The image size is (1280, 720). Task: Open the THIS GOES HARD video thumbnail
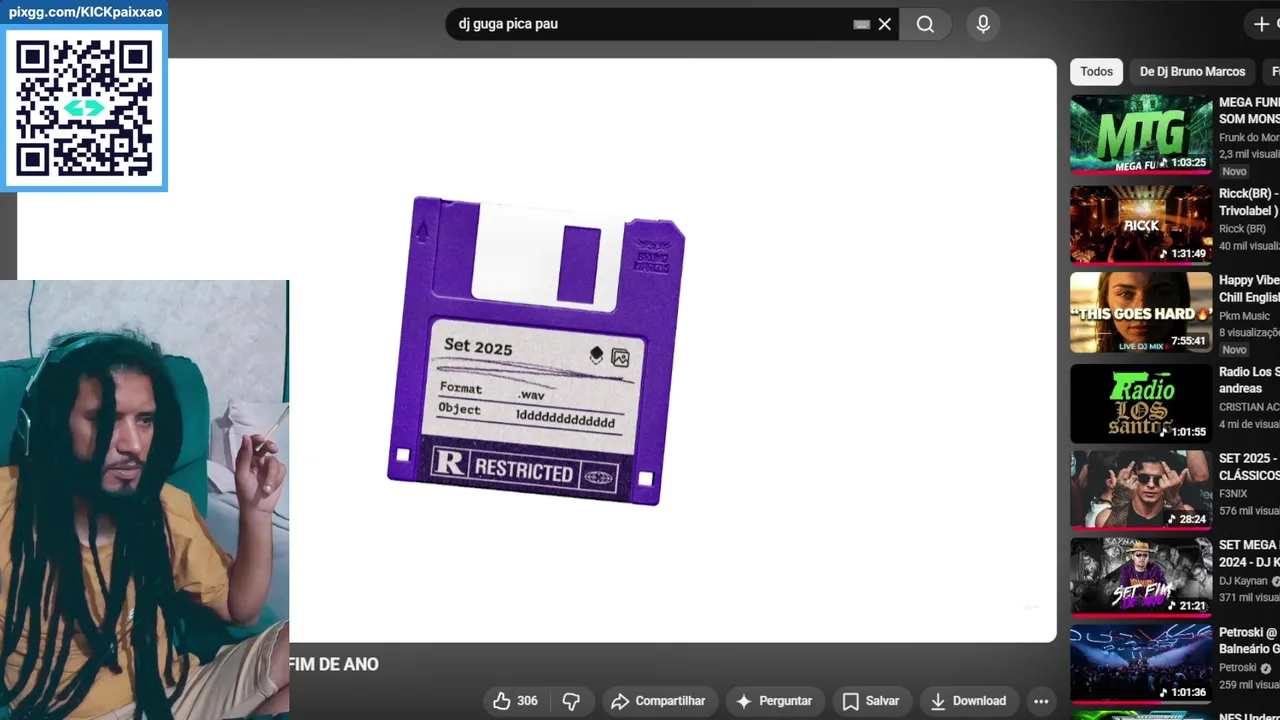(1141, 312)
